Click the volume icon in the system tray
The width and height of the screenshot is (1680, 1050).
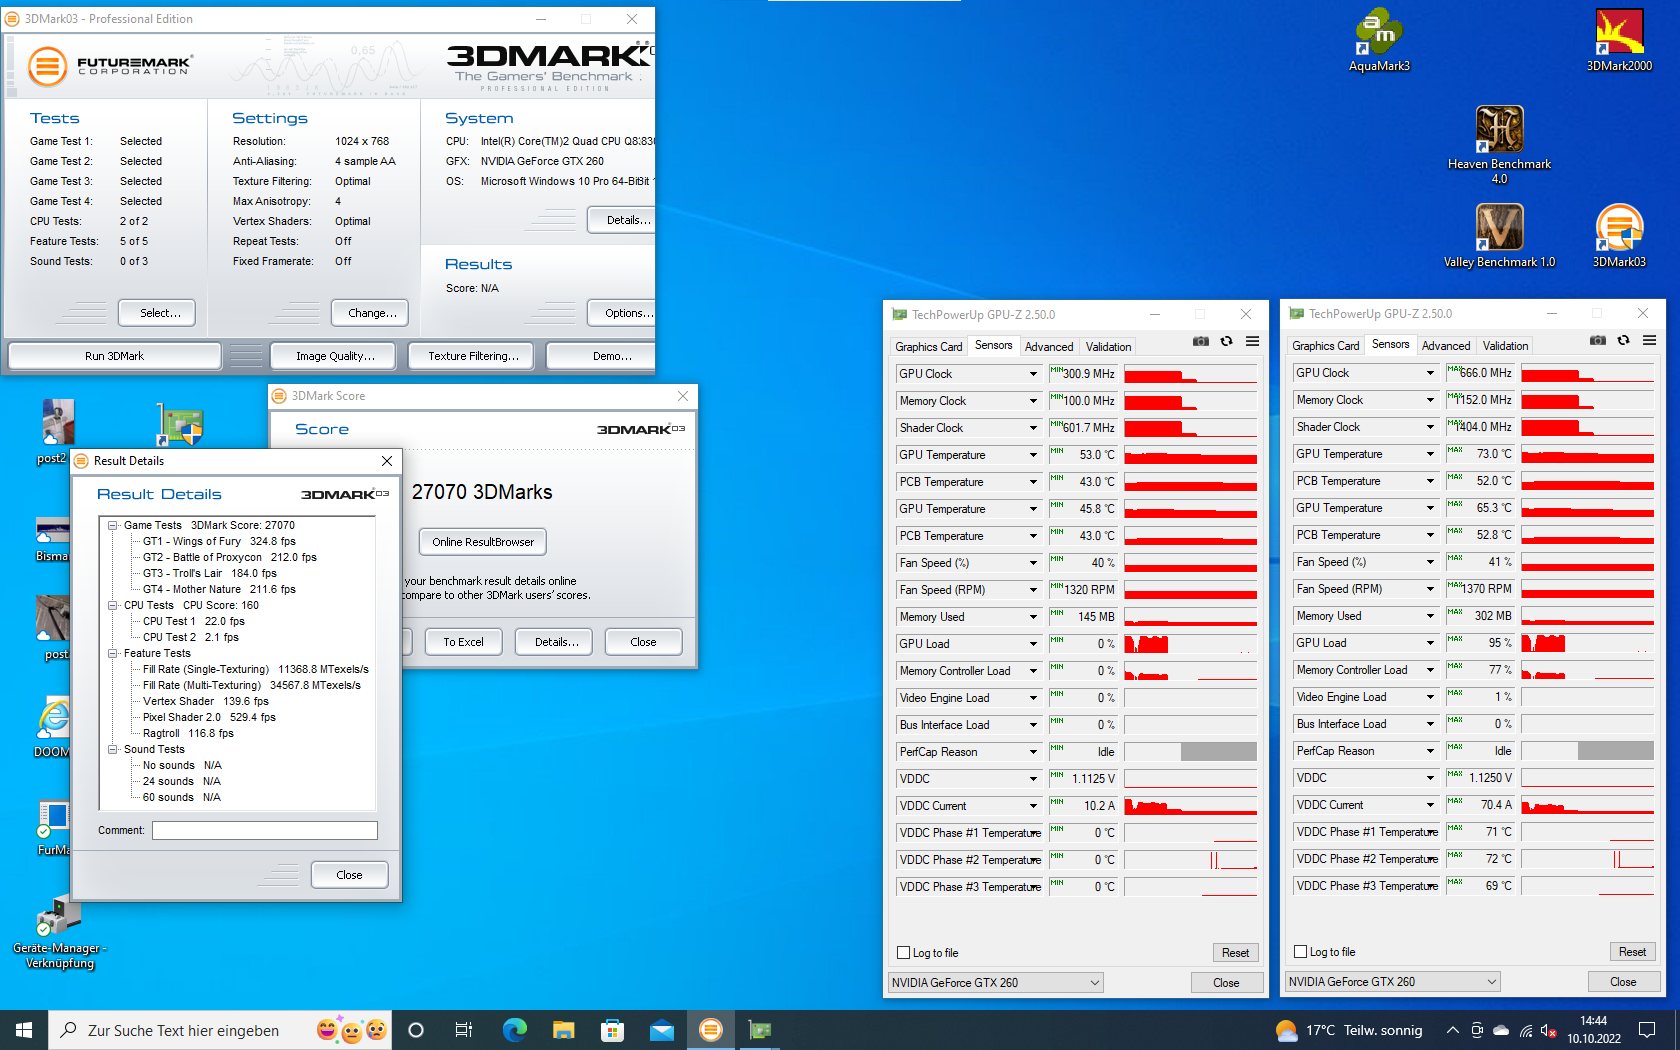(1549, 1030)
